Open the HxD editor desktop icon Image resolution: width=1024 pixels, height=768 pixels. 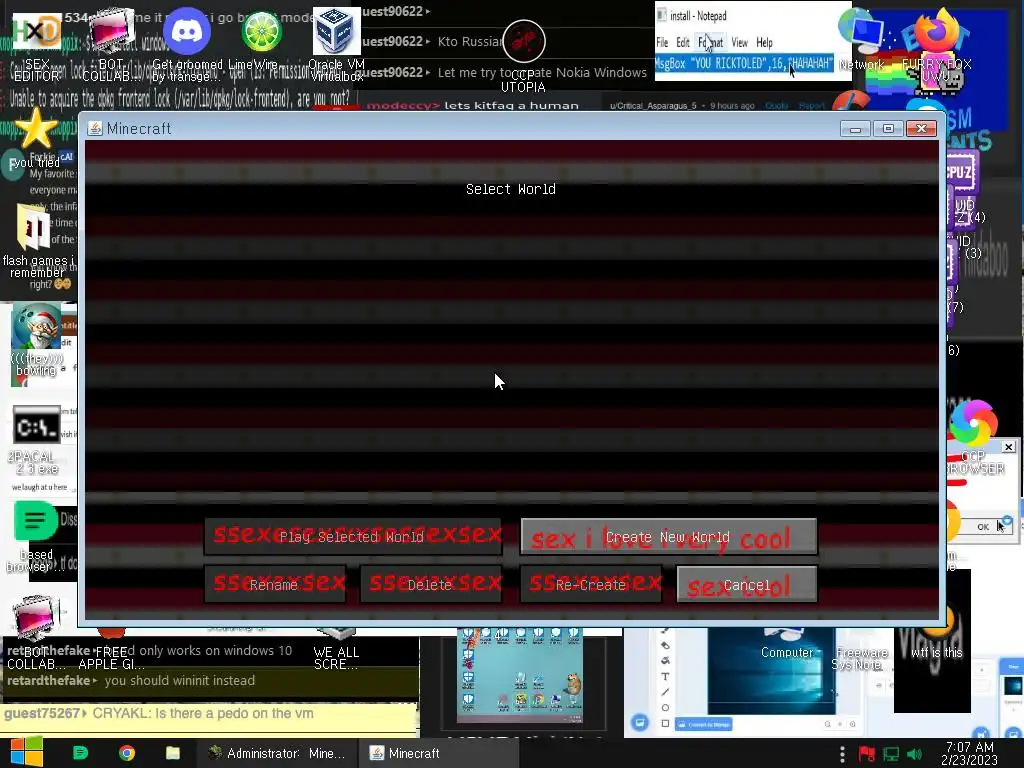(37, 31)
